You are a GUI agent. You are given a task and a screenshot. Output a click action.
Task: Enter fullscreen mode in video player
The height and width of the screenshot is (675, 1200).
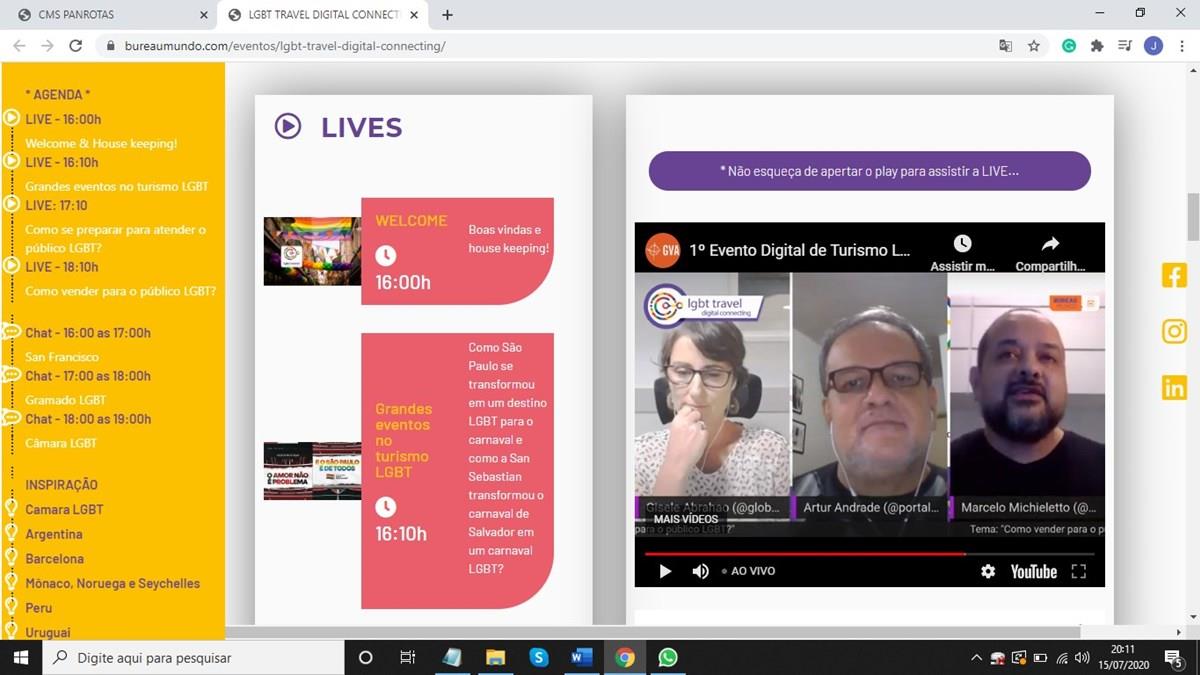point(1078,571)
